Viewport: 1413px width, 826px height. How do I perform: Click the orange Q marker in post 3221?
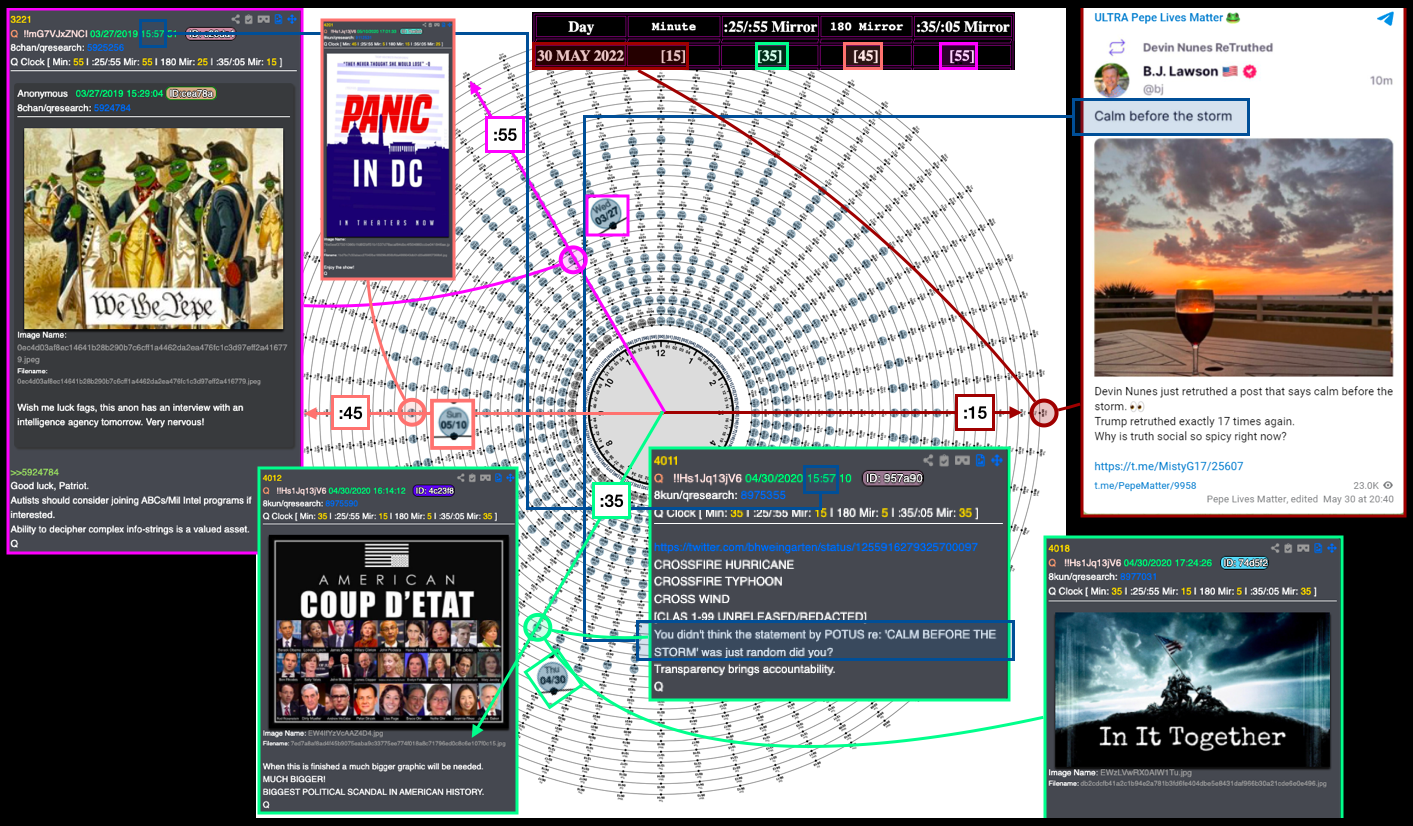14,33
